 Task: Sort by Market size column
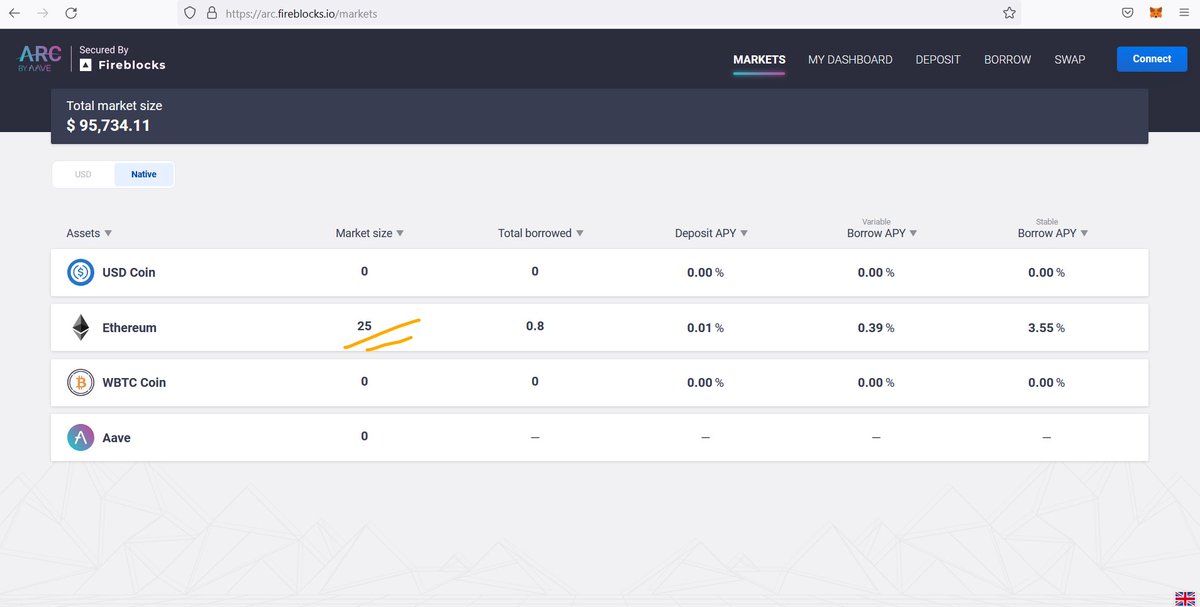pyautogui.click(x=370, y=233)
